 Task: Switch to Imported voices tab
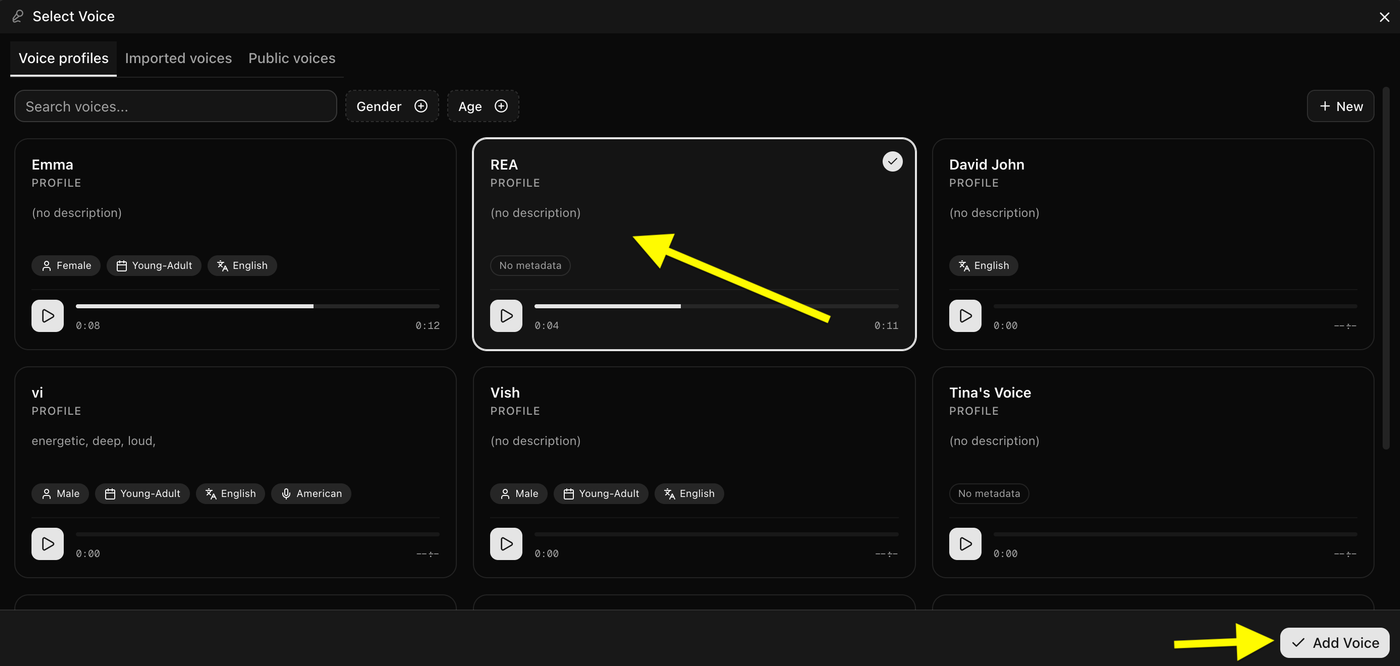[178, 58]
